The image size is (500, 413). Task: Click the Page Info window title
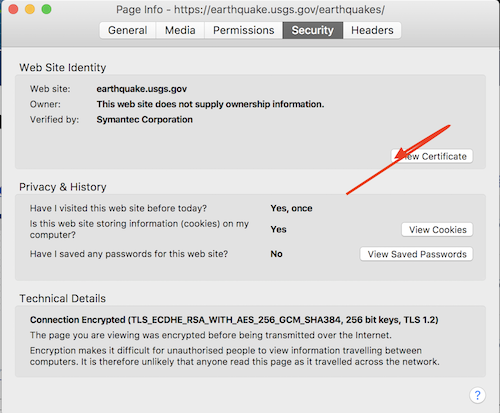point(250,10)
